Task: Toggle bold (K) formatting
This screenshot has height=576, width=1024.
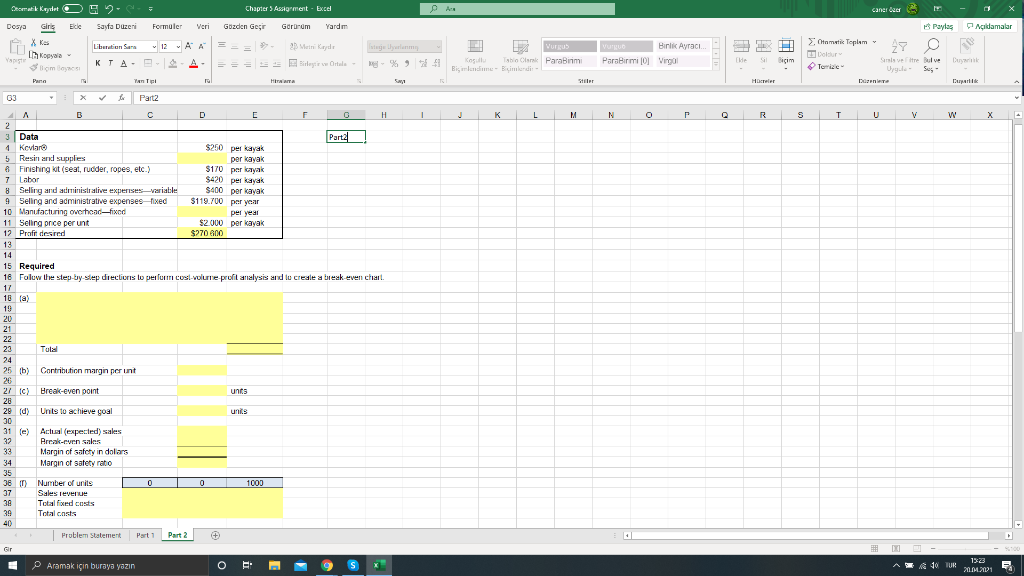Action: click(98, 63)
